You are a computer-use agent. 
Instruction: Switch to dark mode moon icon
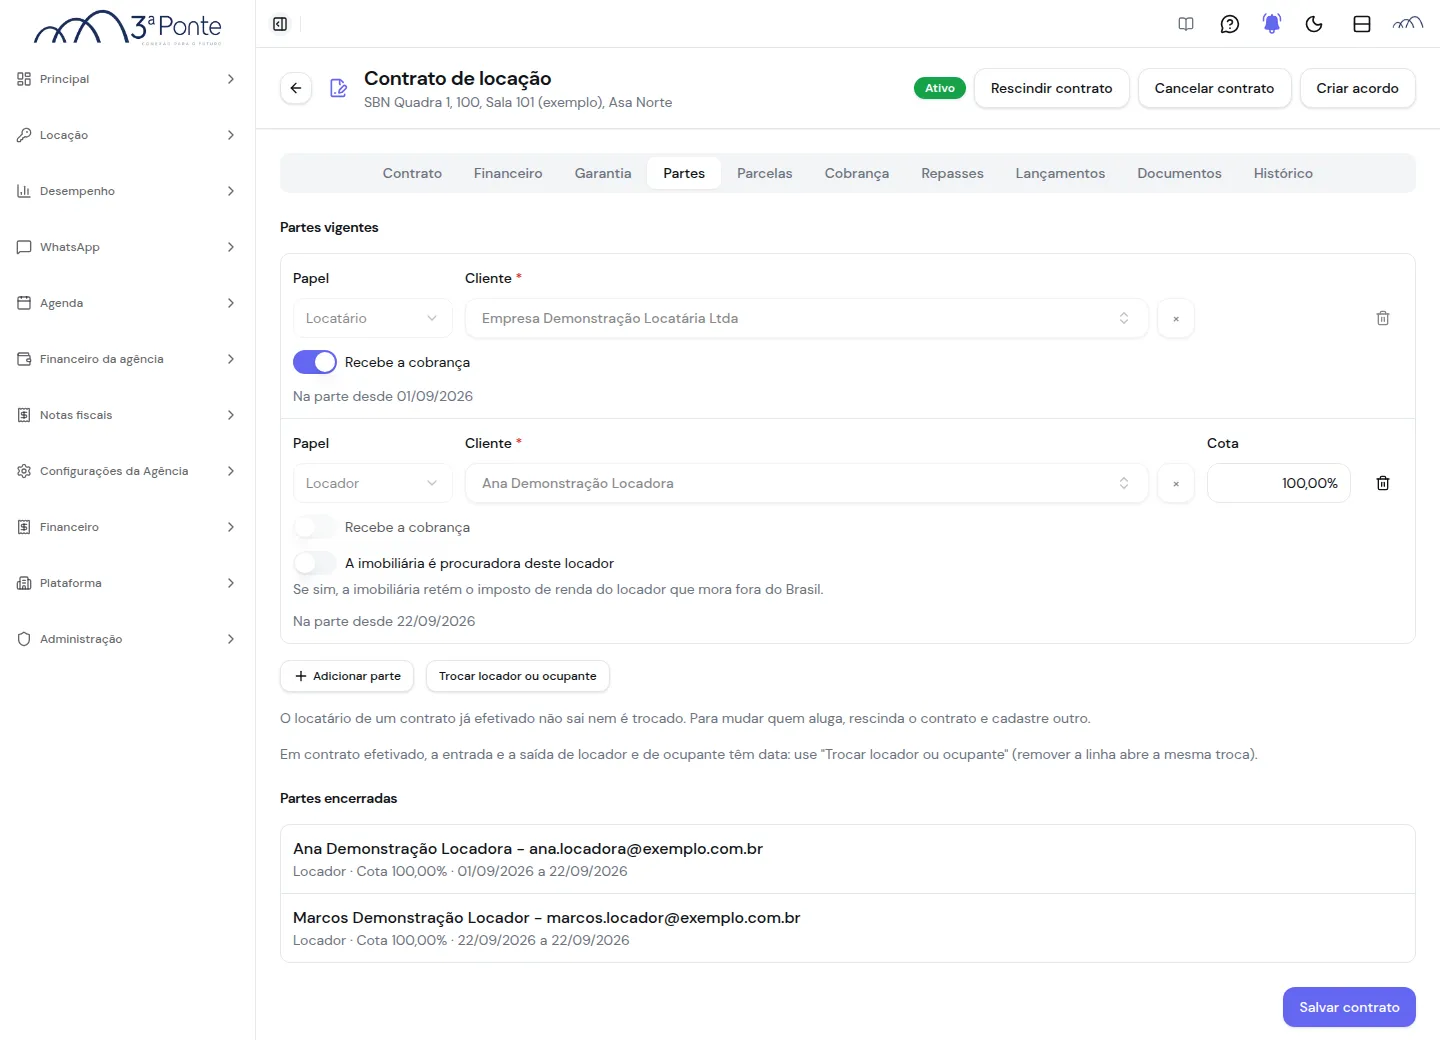click(x=1314, y=24)
